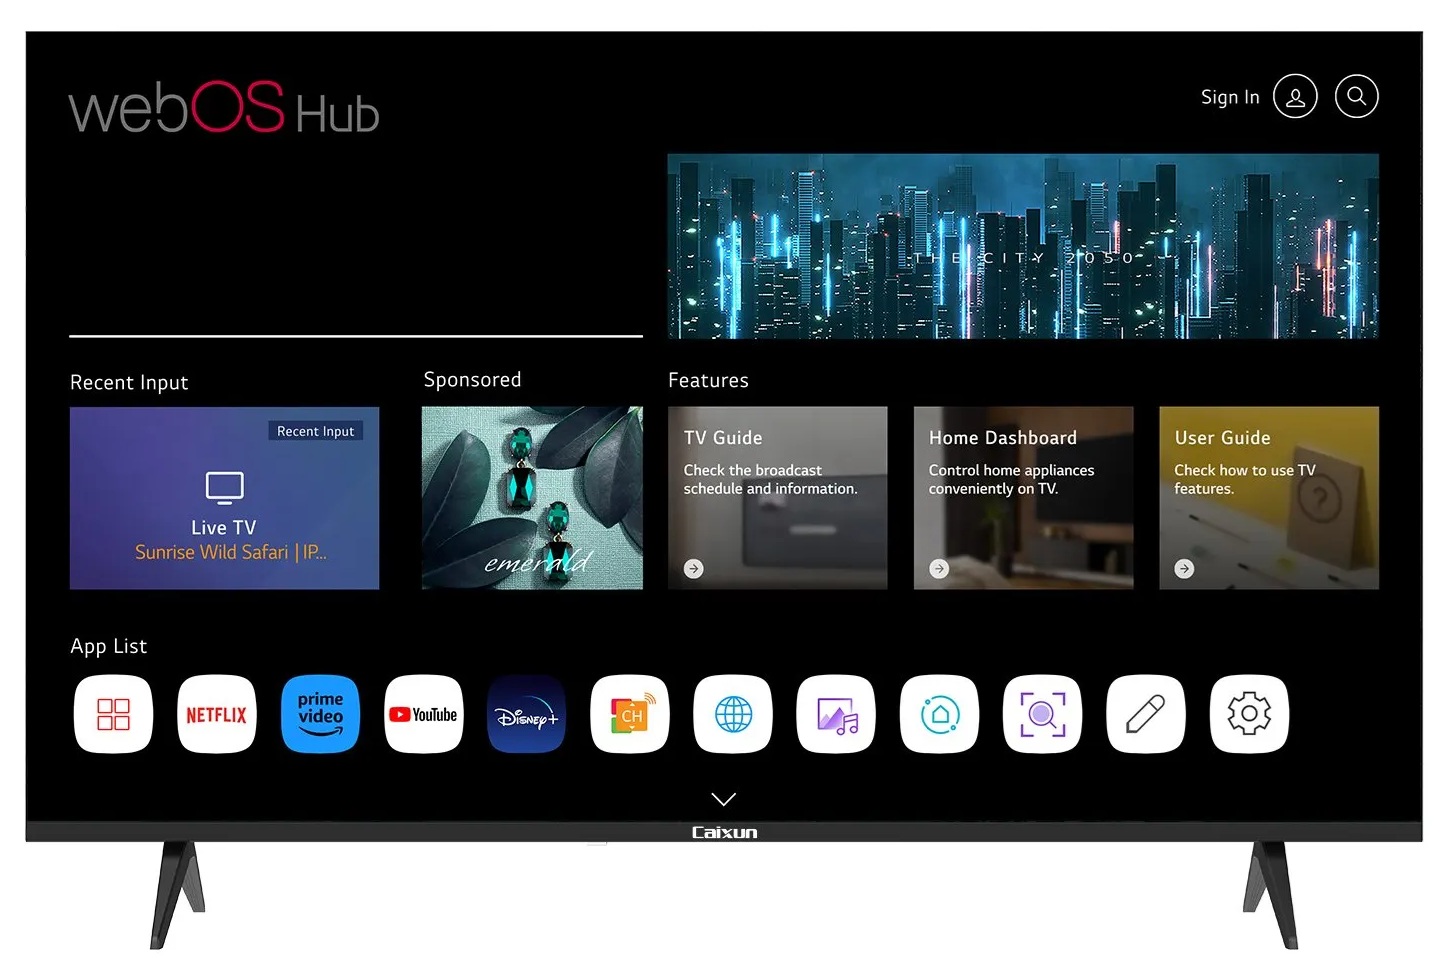
Task: Open the User Guide feature card
Action: pyautogui.click(x=1269, y=497)
